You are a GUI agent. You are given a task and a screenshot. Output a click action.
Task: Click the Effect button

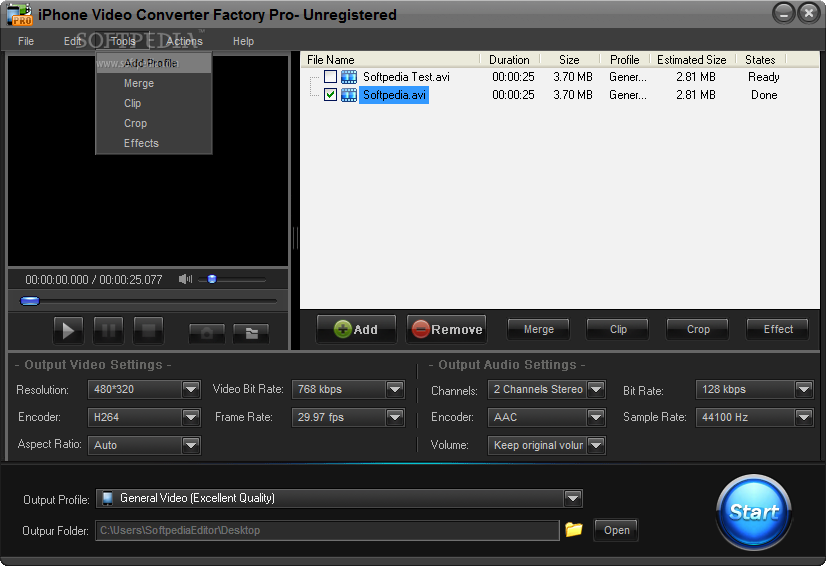point(778,329)
